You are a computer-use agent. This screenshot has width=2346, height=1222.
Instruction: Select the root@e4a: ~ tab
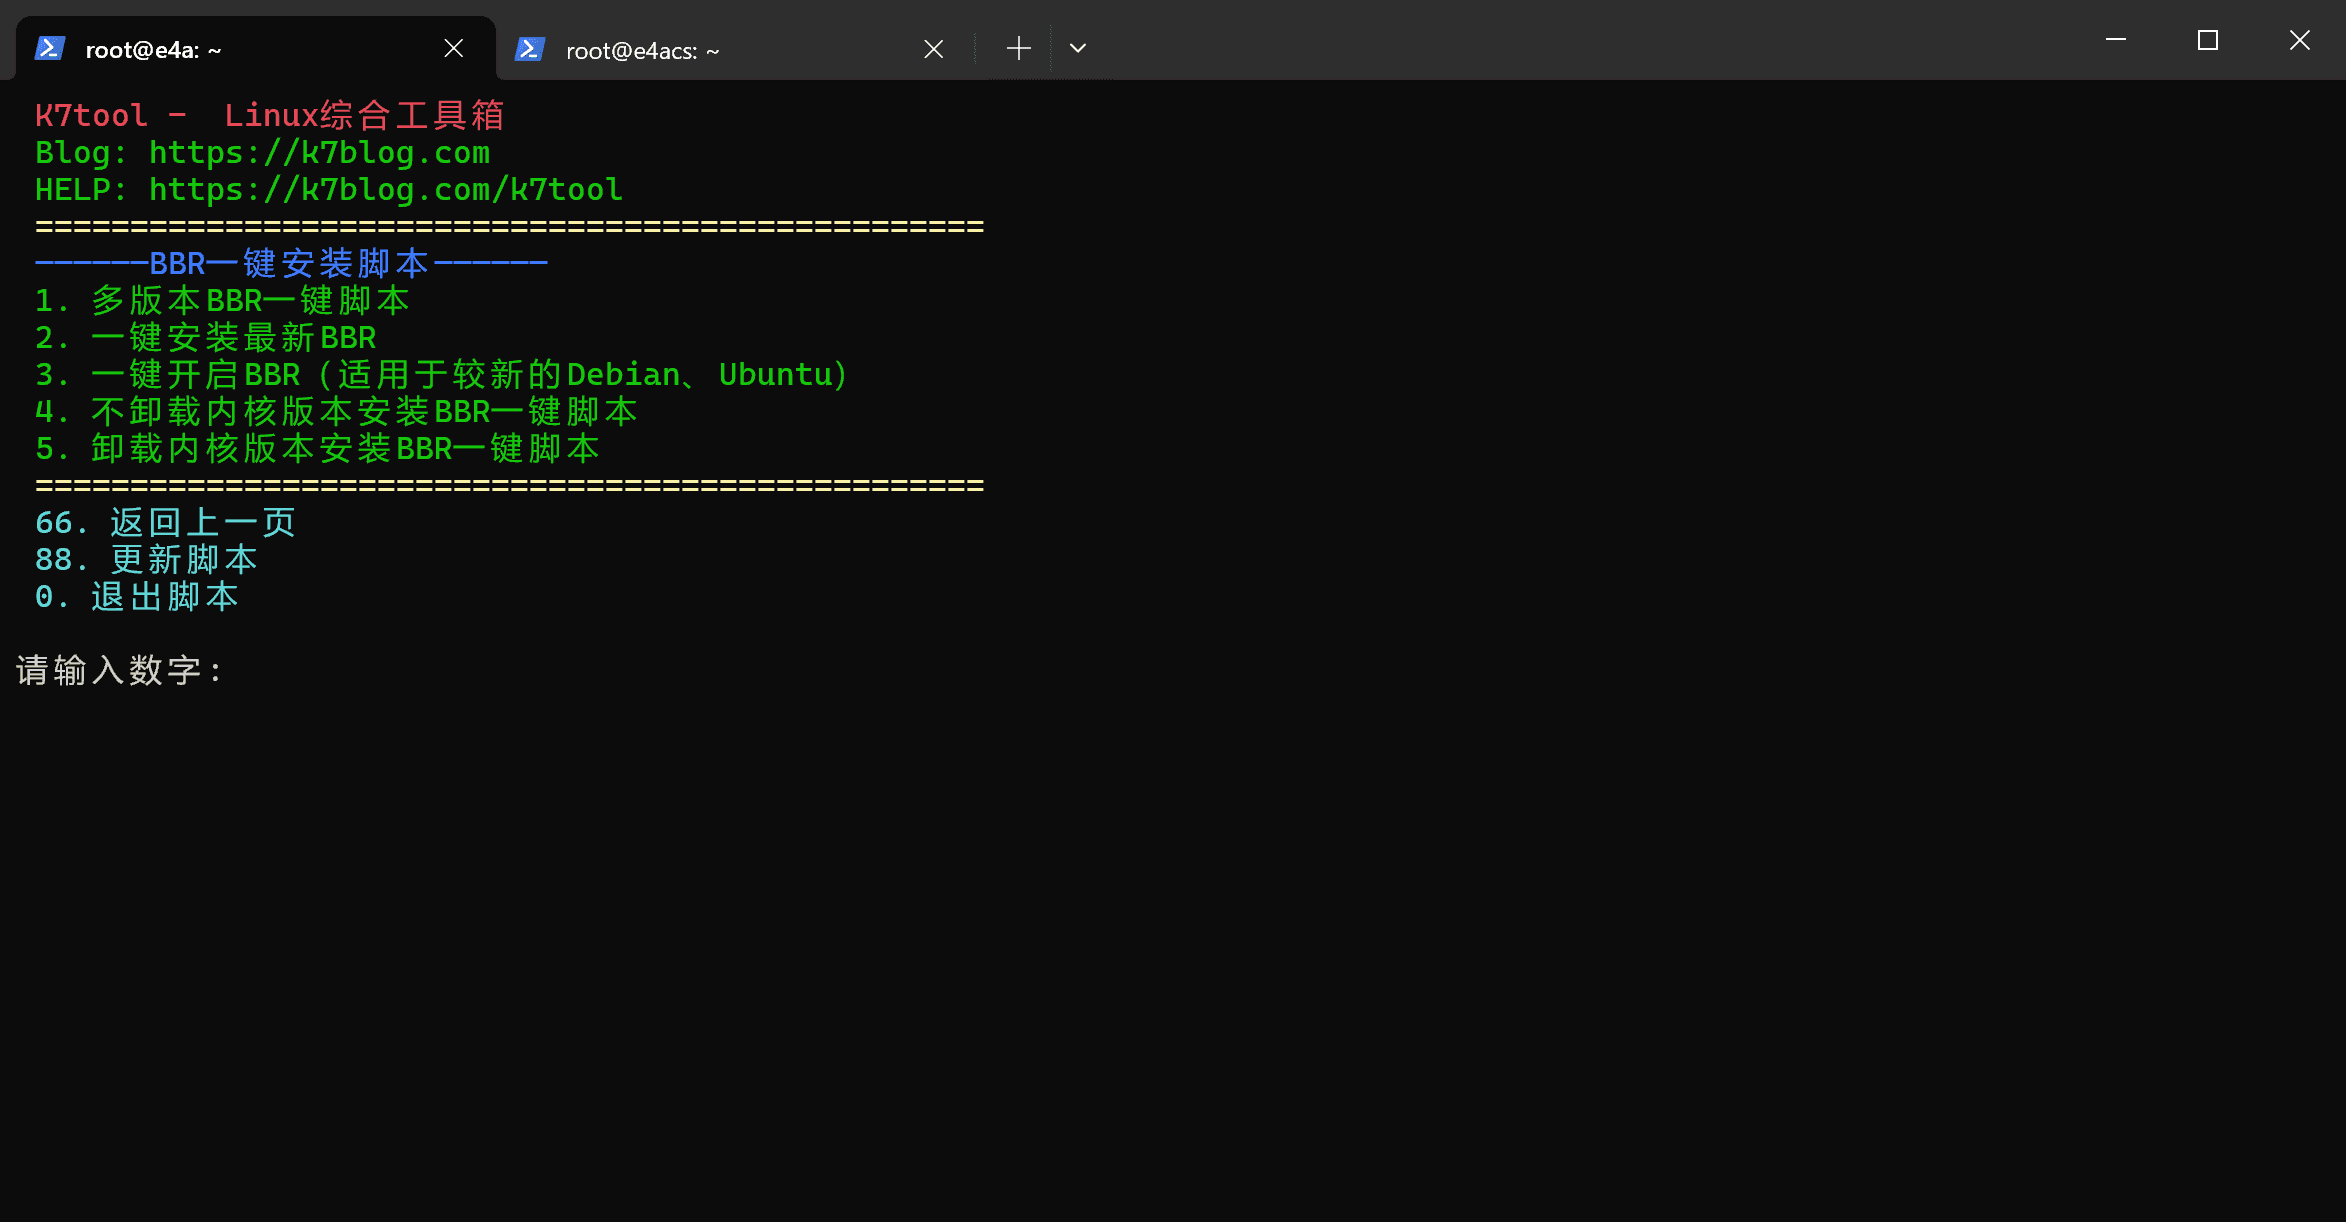[x=256, y=49]
